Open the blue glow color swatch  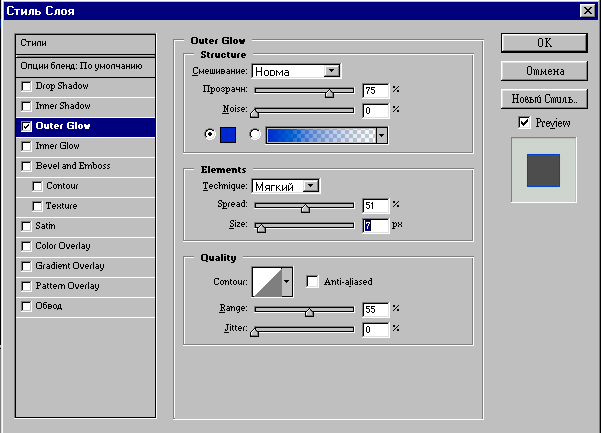pos(228,135)
